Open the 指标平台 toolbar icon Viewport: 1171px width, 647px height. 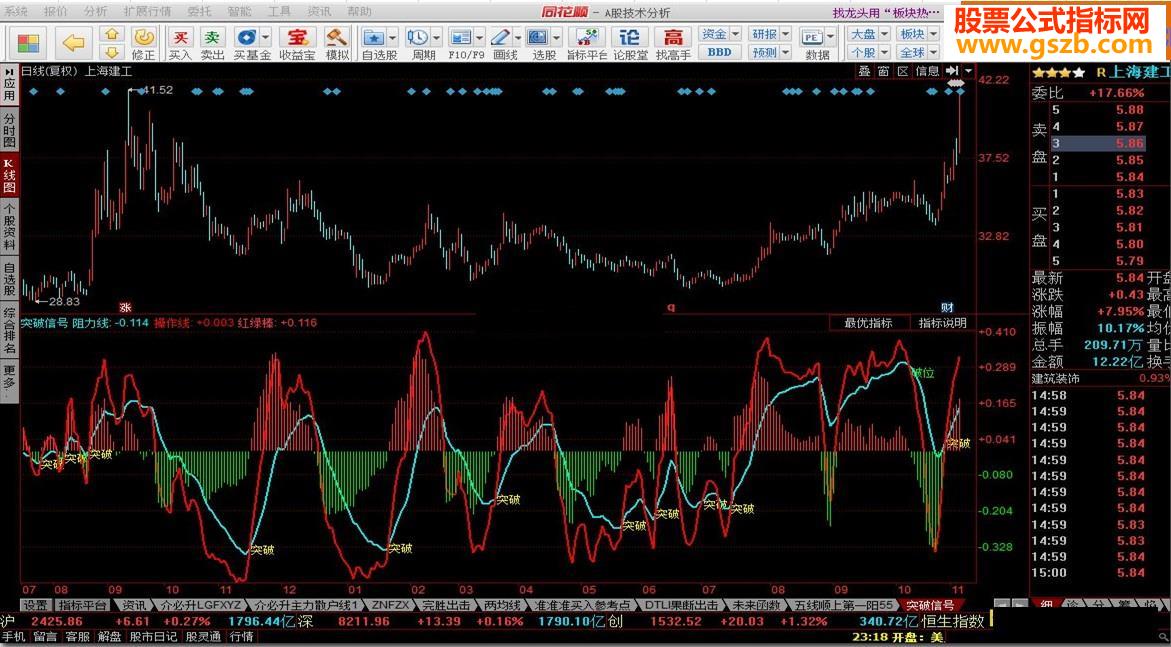click(x=586, y=43)
